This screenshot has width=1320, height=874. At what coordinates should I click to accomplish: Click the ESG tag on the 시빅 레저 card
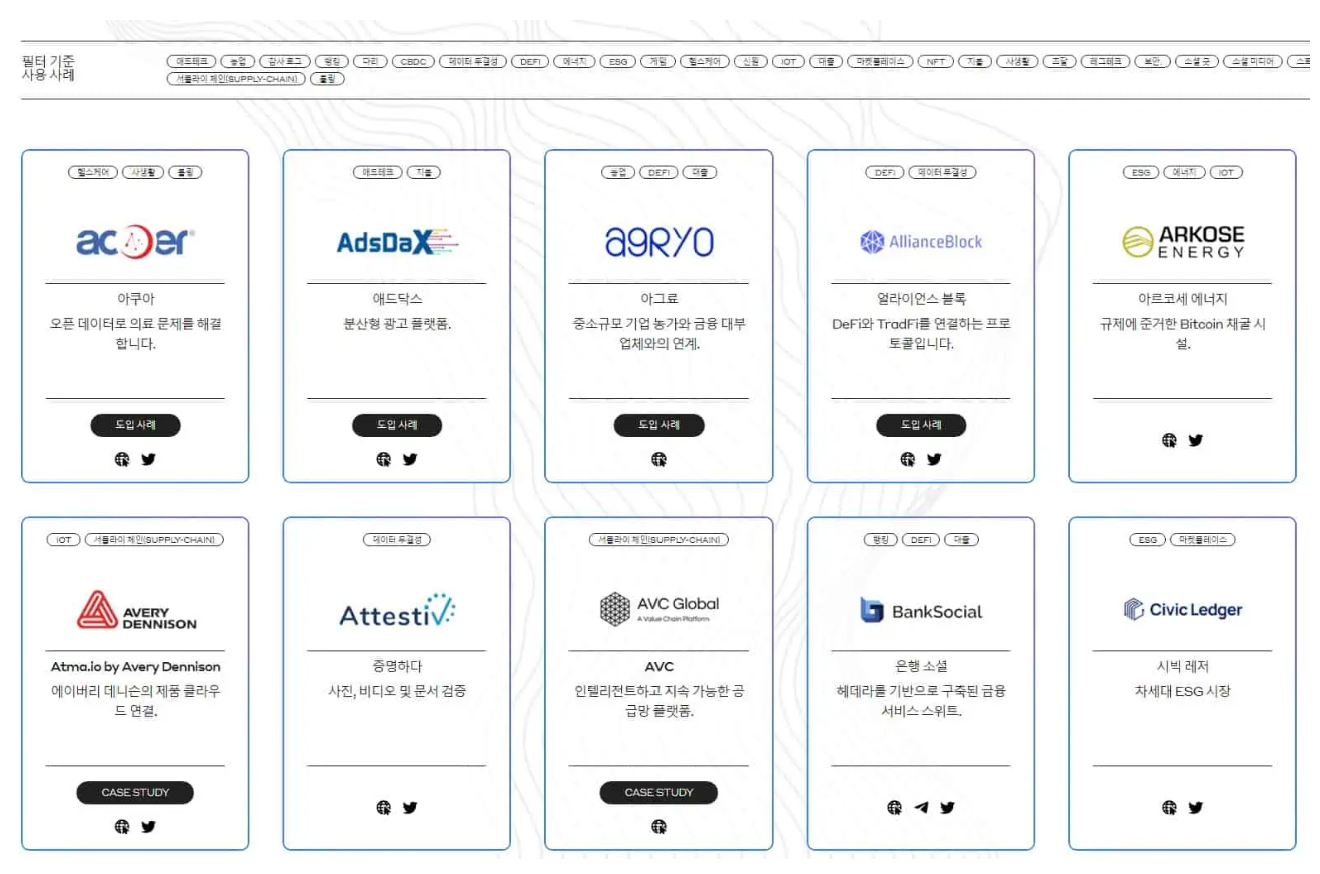tap(1147, 539)
